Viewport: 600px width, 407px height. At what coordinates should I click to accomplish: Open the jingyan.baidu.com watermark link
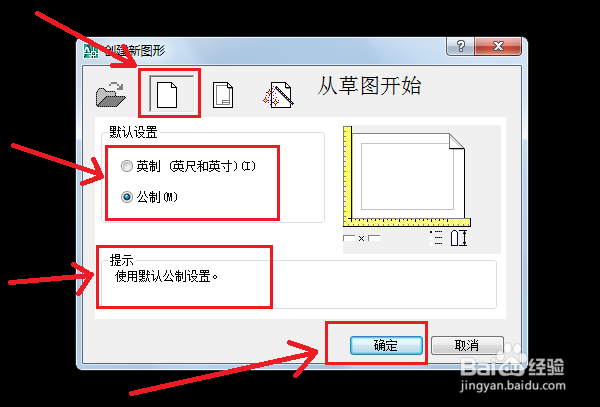513,386
